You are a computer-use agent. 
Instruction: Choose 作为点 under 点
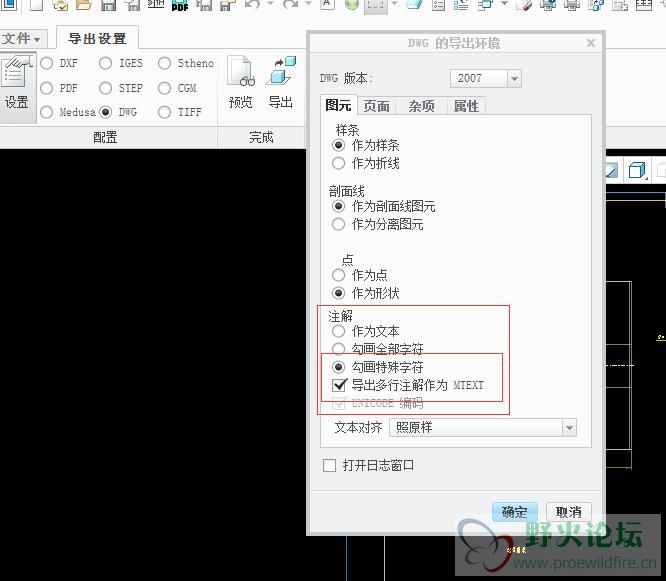click(339, 275)
